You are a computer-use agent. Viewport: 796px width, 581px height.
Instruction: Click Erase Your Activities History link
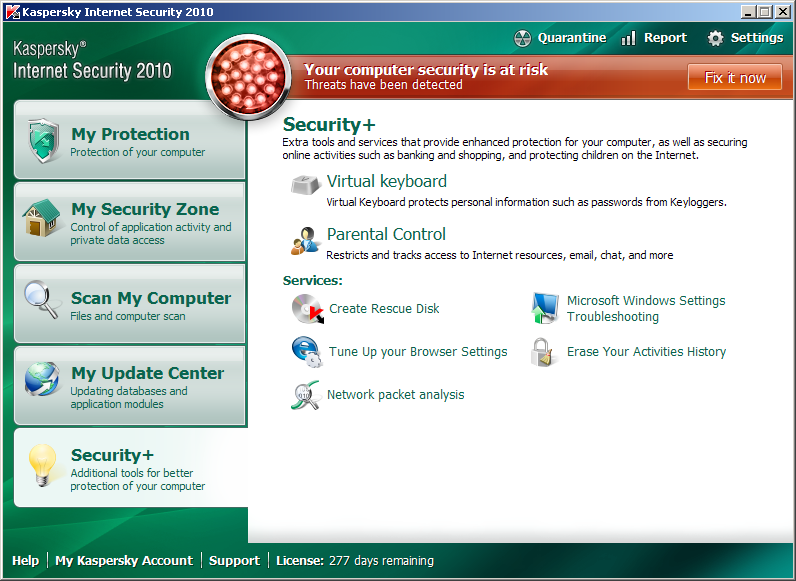click(x=646, y=352)
